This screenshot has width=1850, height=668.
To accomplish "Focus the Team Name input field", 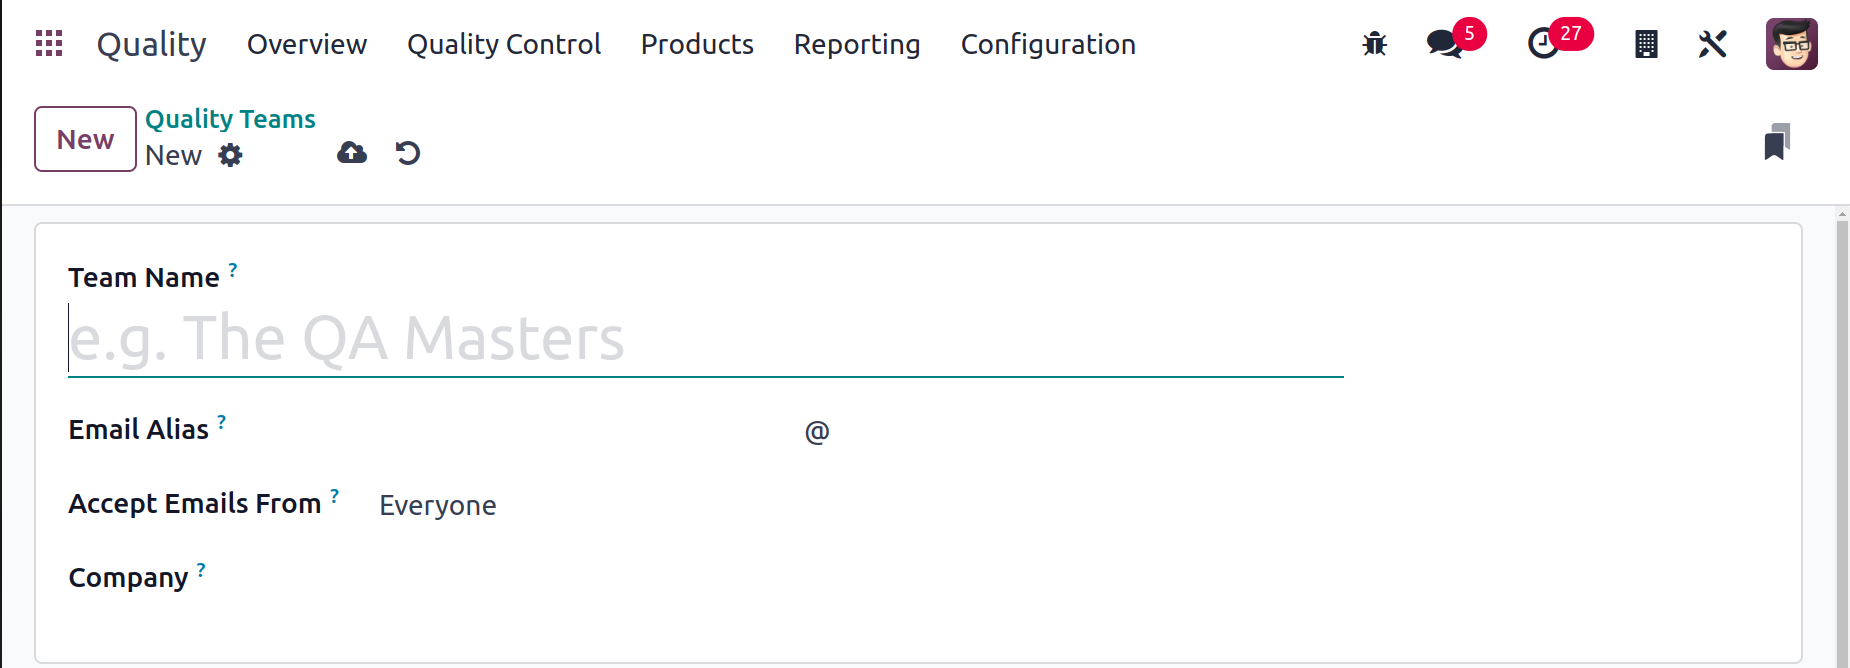I will (x=705, y=339).
